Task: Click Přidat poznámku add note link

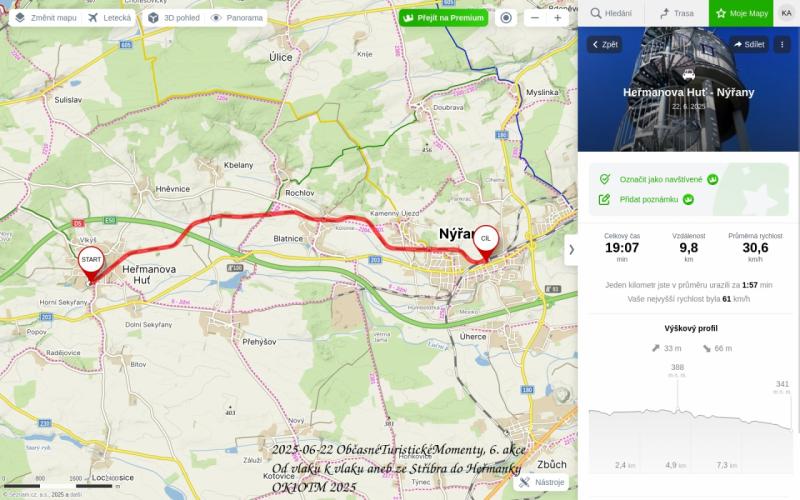Action: coord(646,199)
